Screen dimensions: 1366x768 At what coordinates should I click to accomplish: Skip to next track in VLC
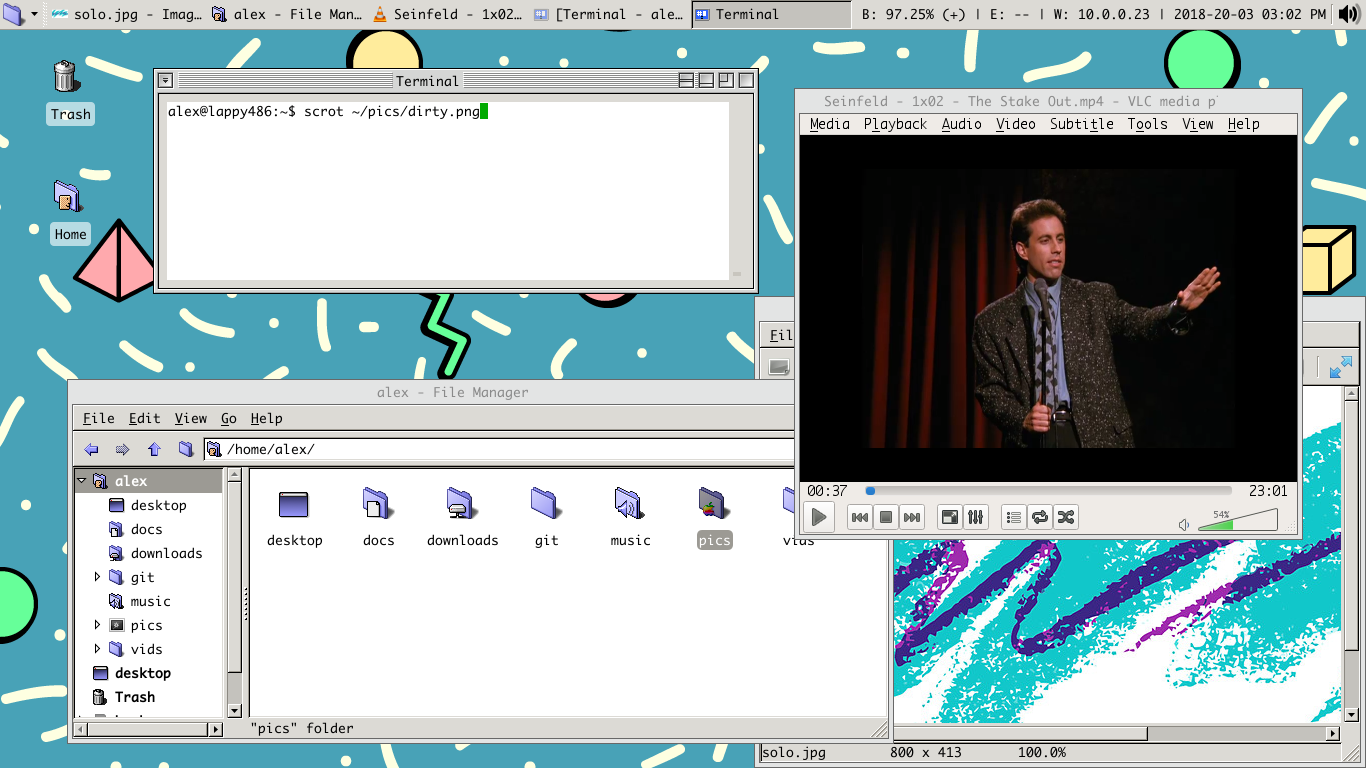tap(912, 517)
